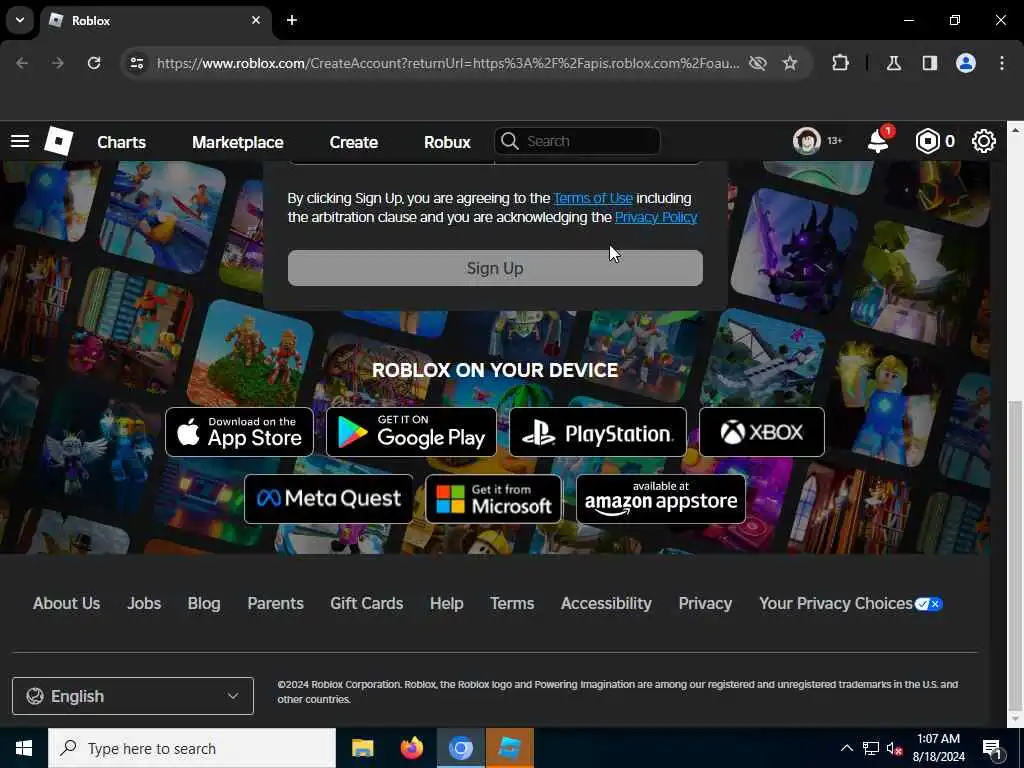Open the taskbar clock and date
The height and width of the screenshot is (768, 1024).
(x=938, y=748)
